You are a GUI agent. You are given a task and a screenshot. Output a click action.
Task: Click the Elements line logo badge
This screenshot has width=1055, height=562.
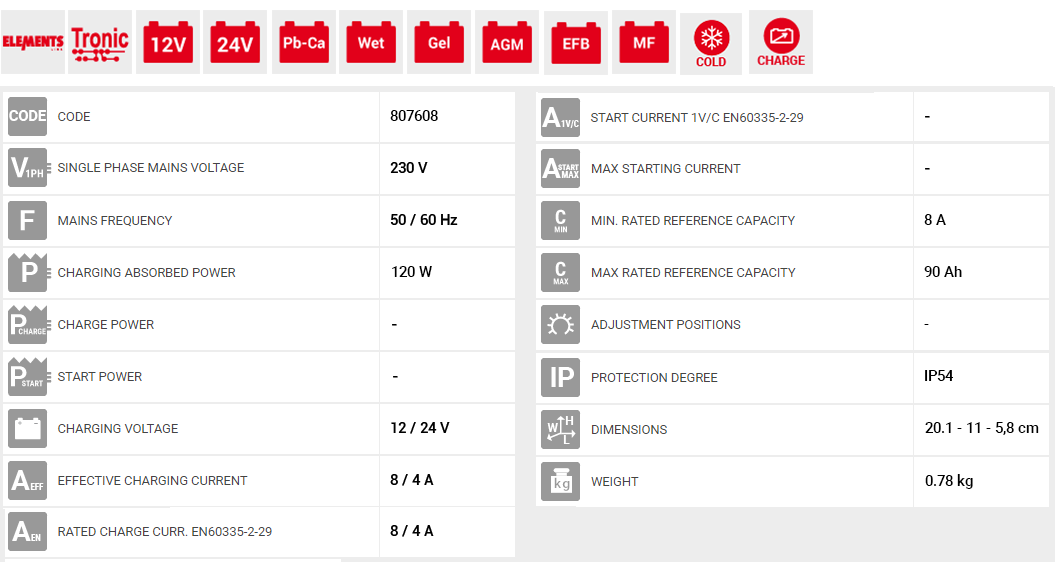coord(33,42)
